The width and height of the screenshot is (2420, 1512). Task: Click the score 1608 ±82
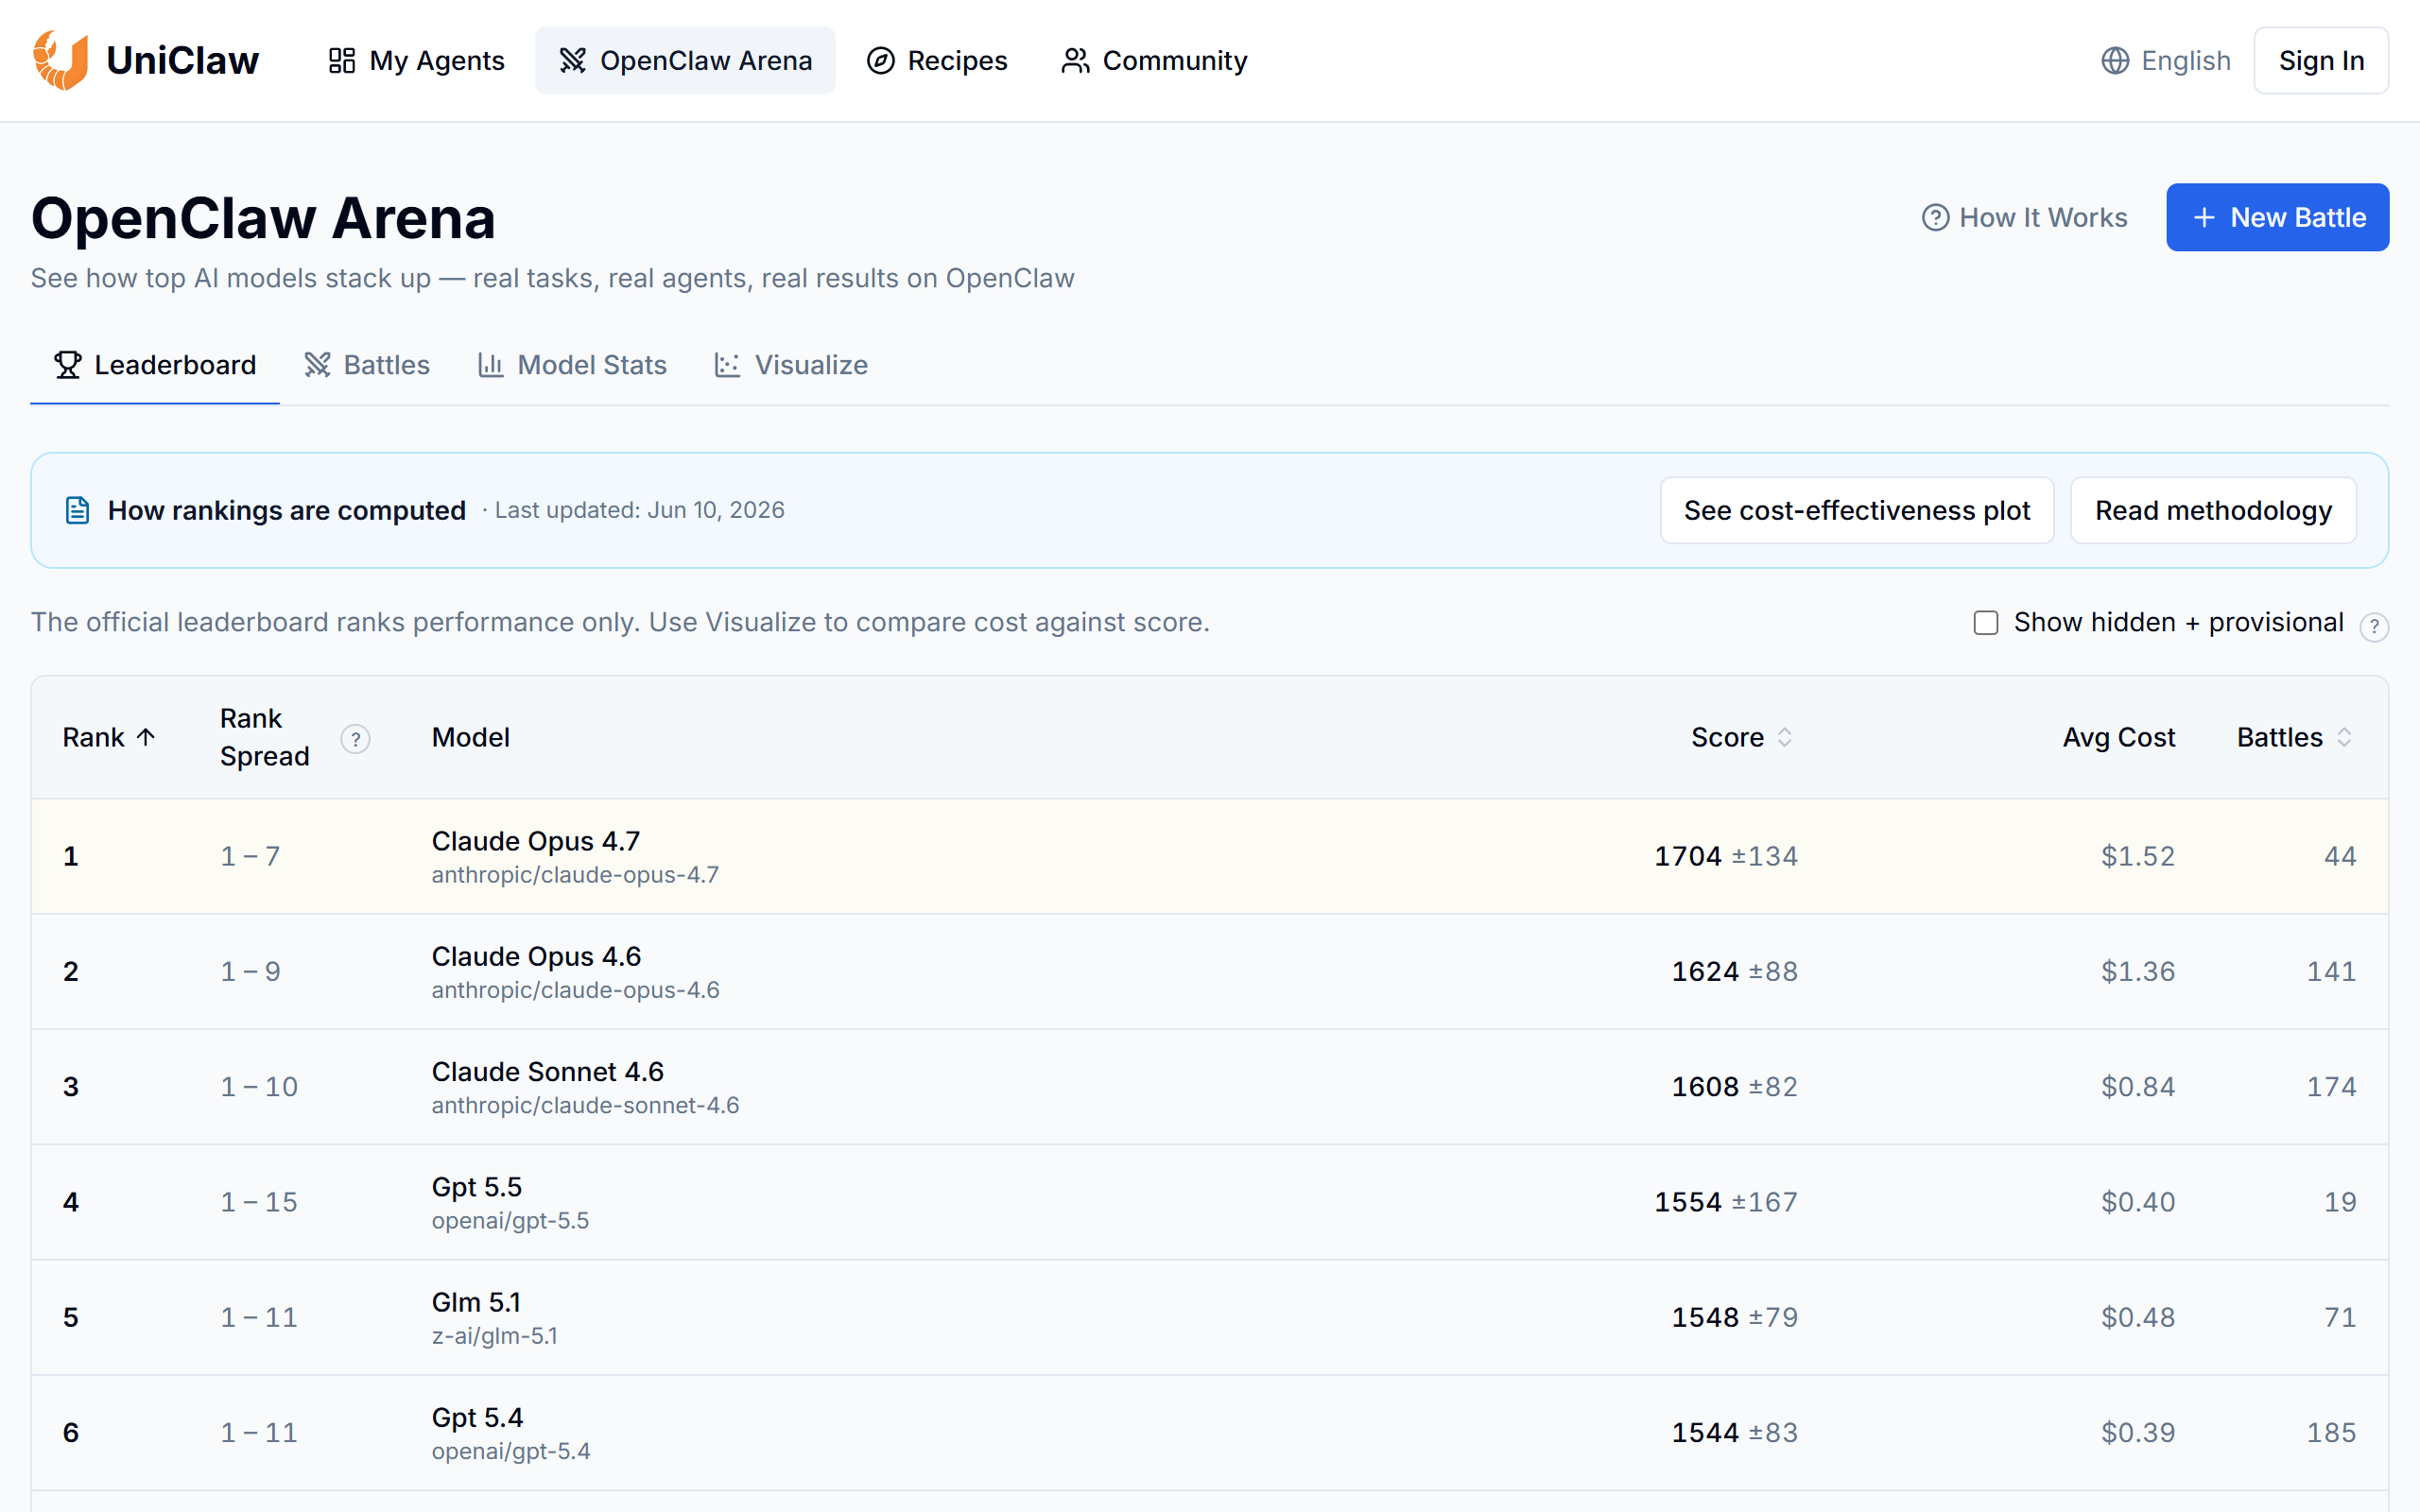click(x=1735, y=1087)
